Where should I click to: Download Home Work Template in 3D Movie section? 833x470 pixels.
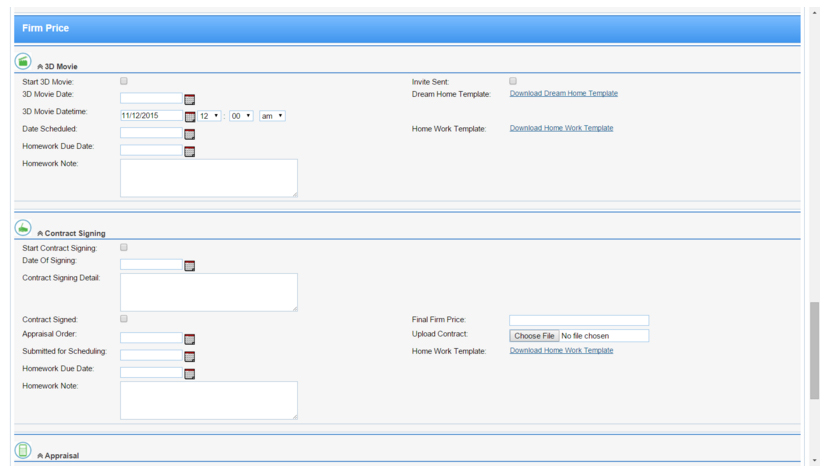pyautogui.click(x=562, y=128)
